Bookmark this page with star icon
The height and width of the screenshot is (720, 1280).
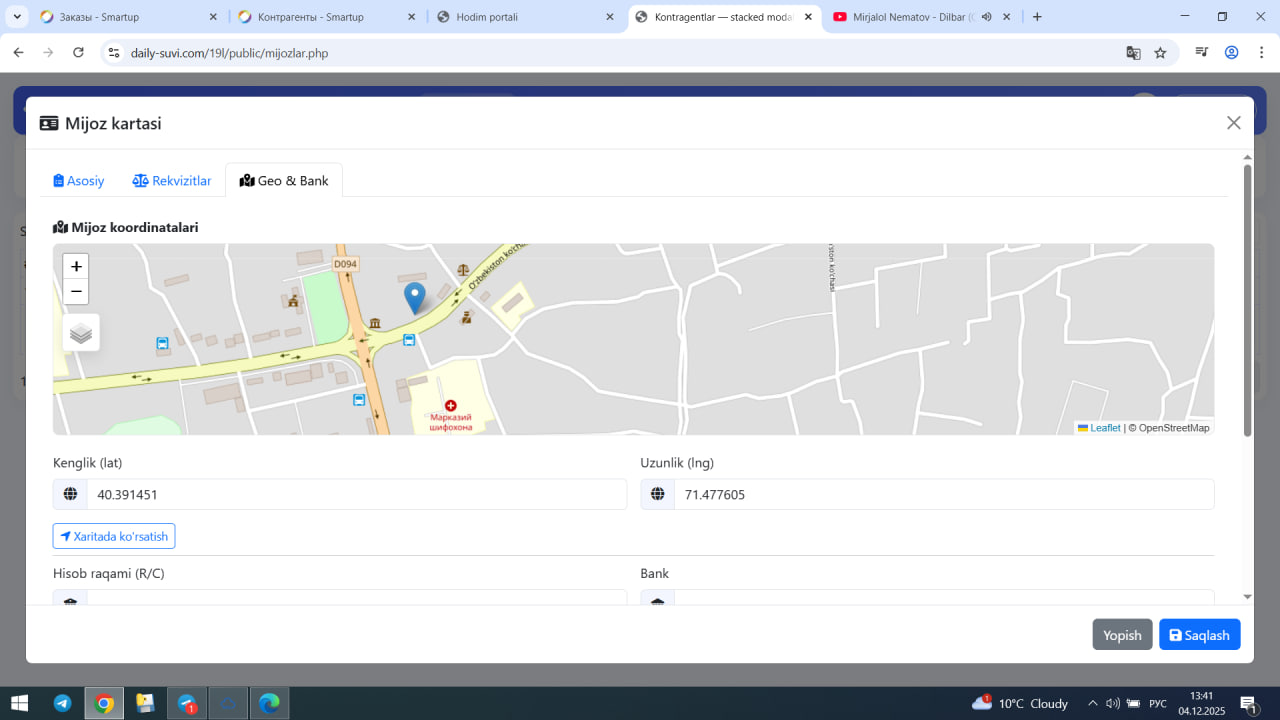coord(1160,53)
